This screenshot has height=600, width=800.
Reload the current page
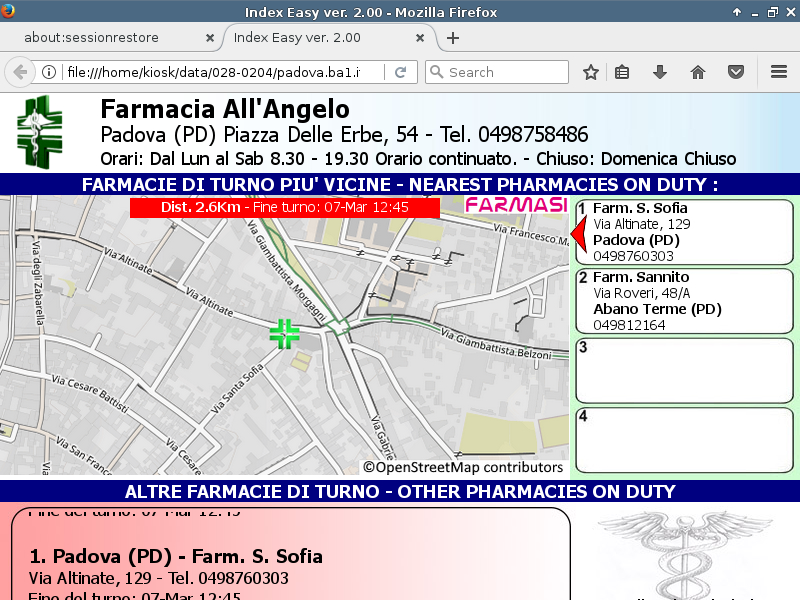pyautogui.click(x=400, y=72)
